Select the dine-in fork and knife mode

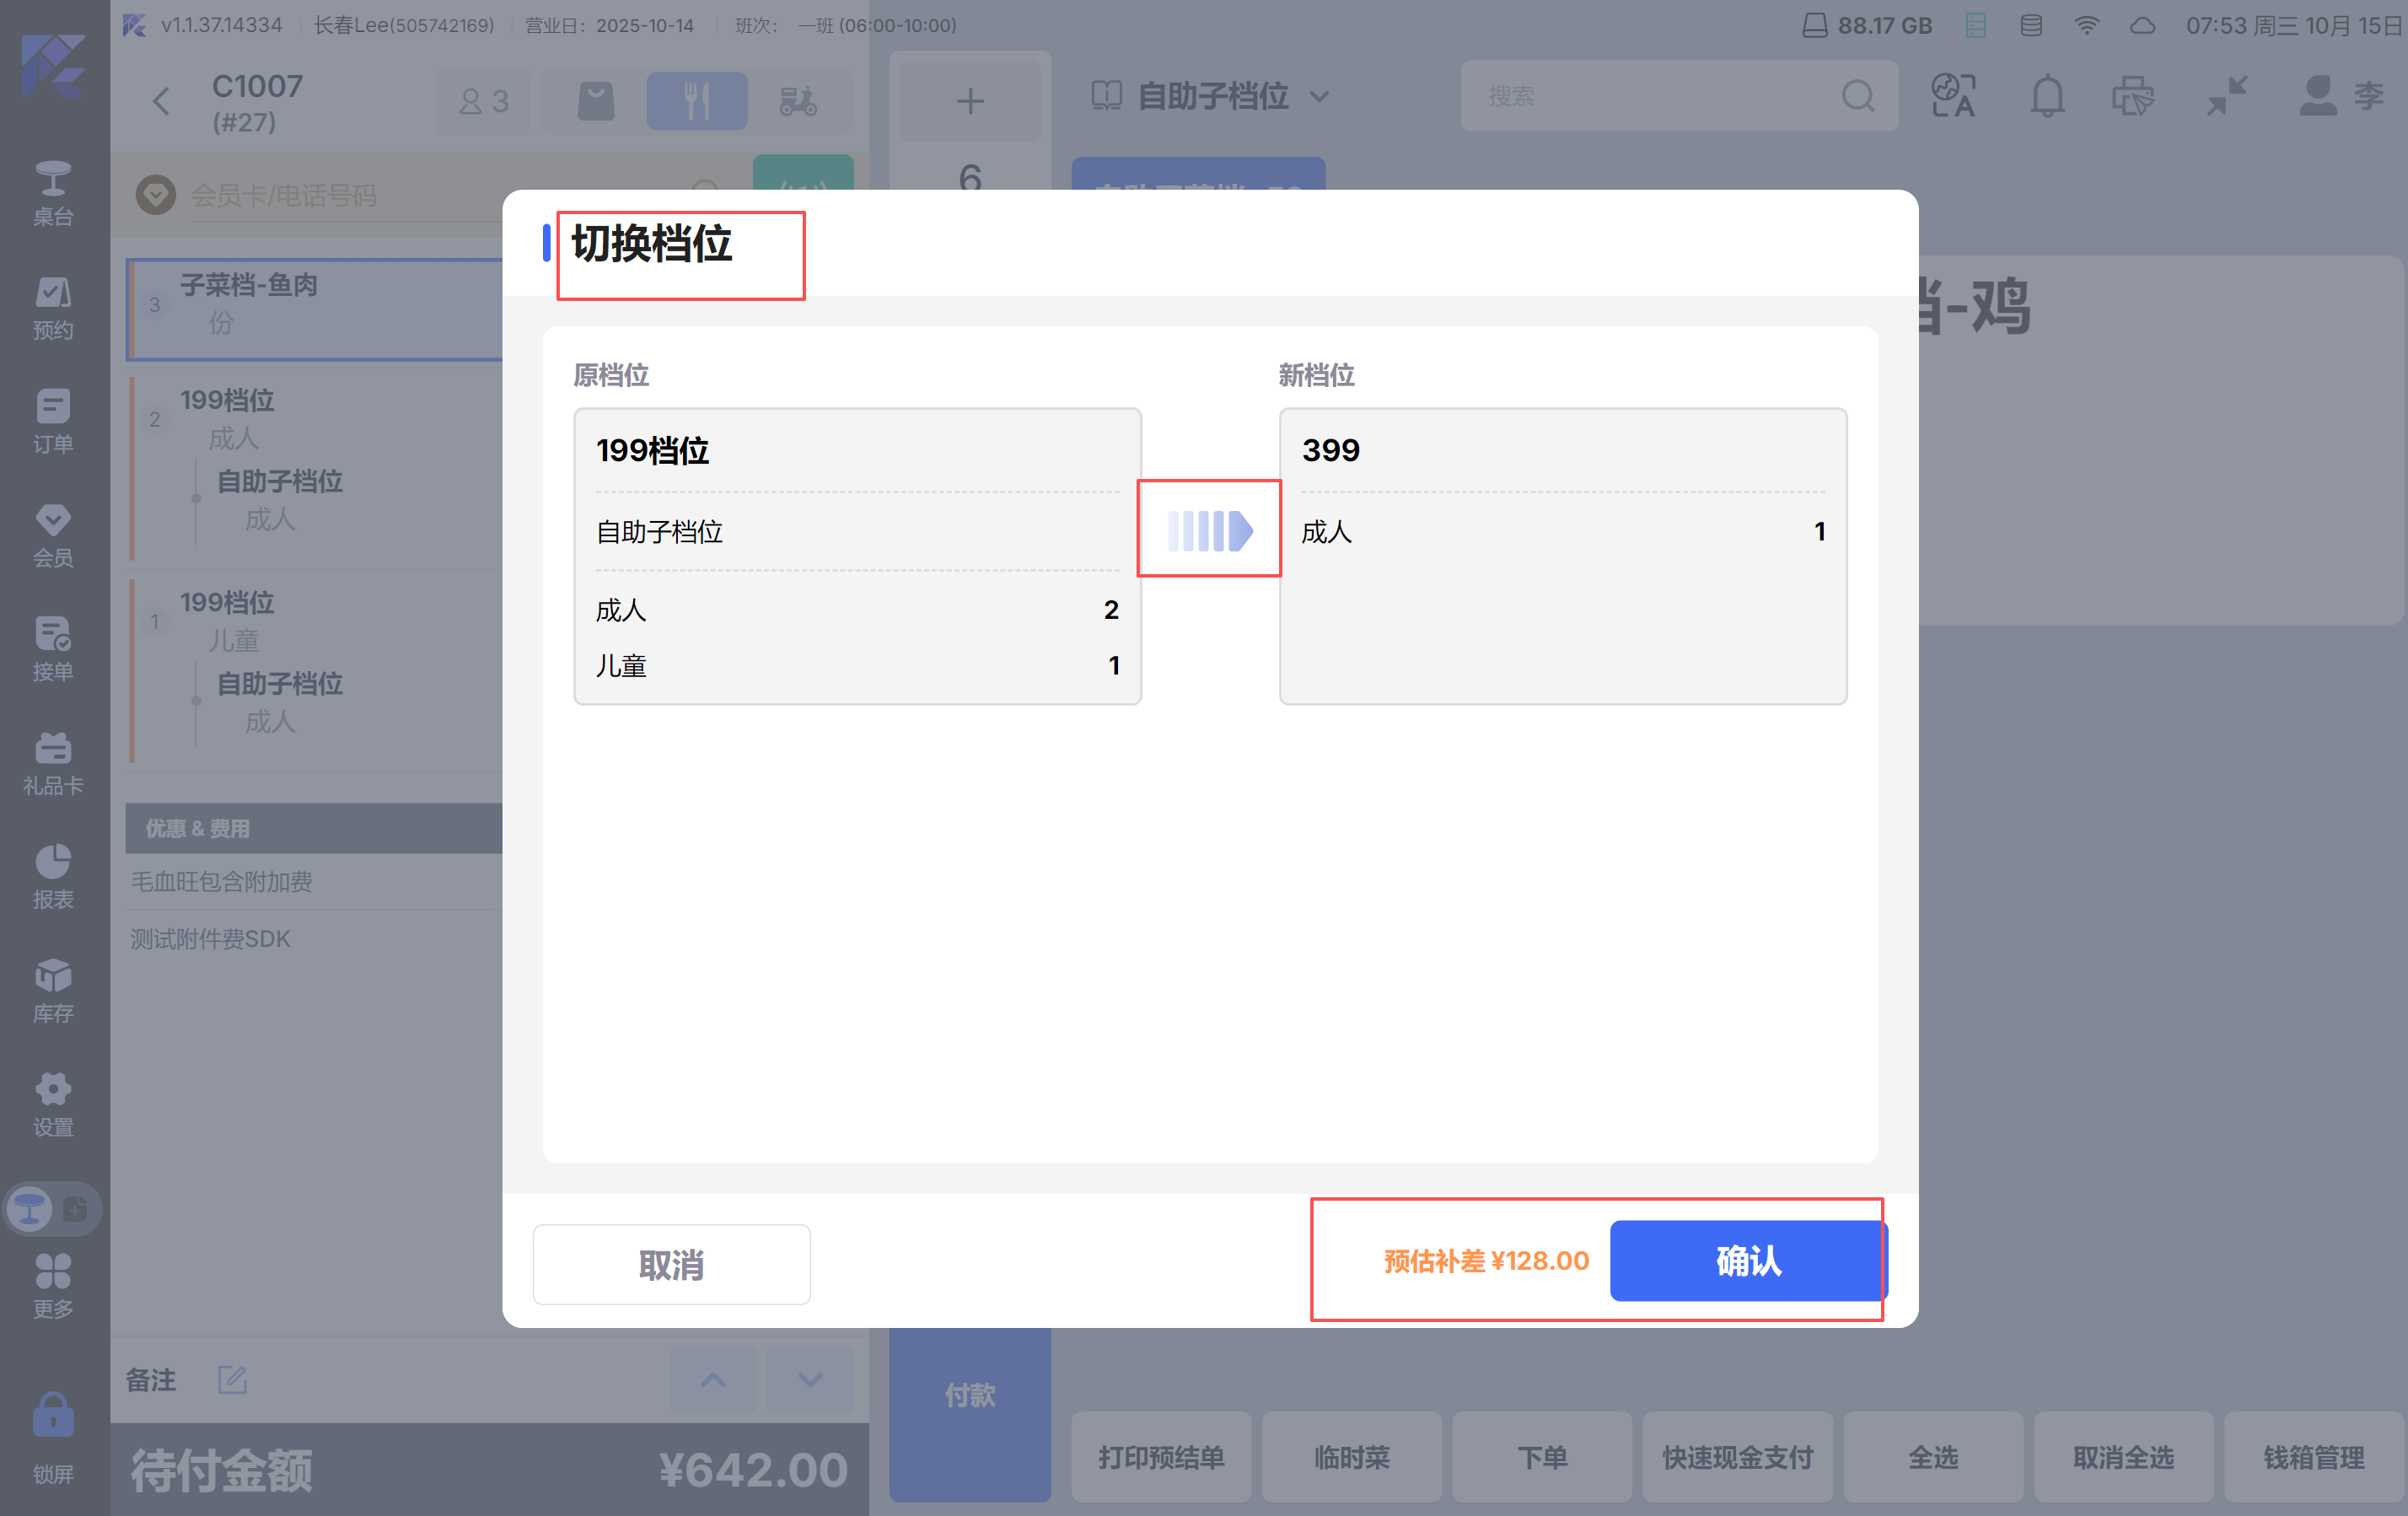(x=696, y=100)
